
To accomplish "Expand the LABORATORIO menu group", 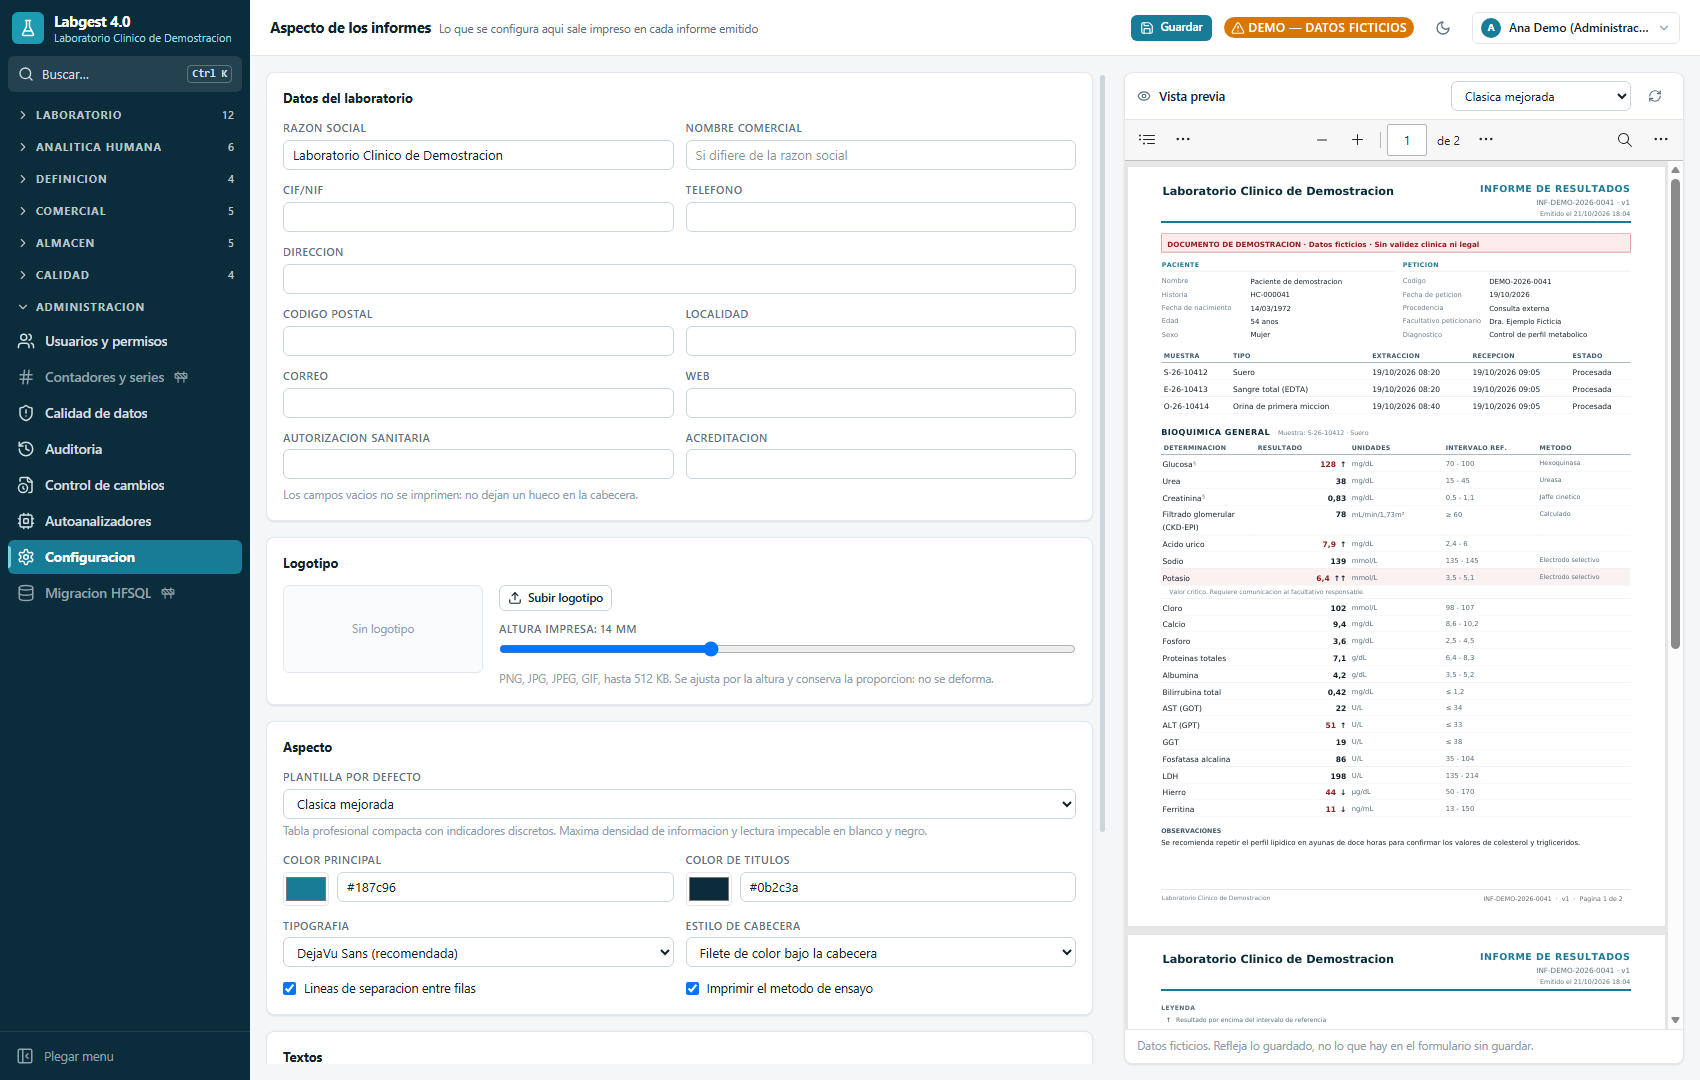I will click(x=125, y=115).
